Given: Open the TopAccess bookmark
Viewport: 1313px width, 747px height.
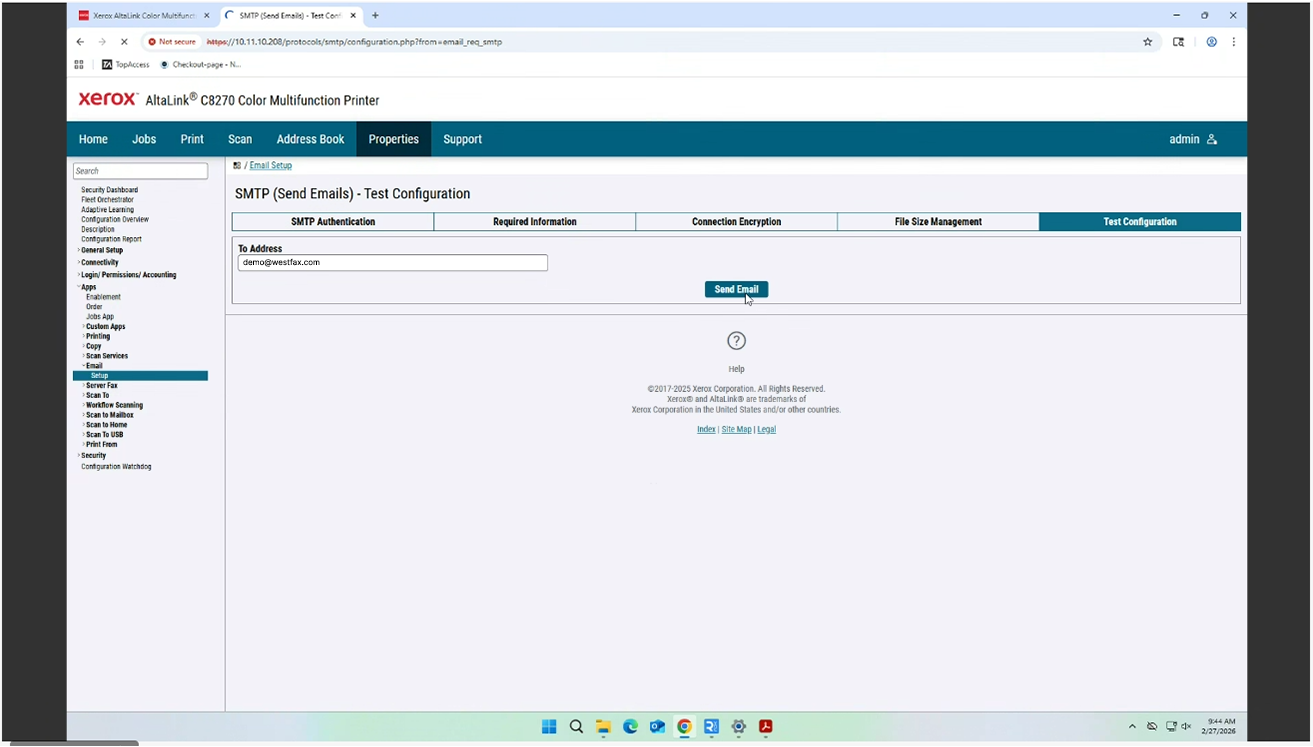Looking at the screenshot, I should tap(126, 64).
